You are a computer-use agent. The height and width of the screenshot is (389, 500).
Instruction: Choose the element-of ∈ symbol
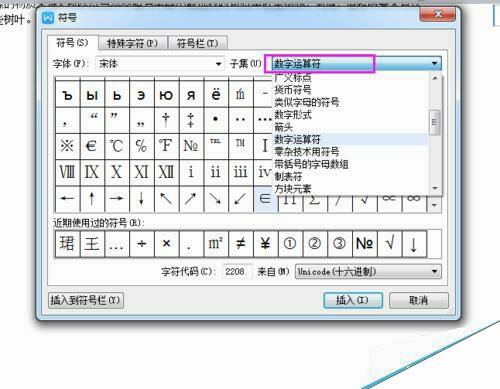click(265, 199)
